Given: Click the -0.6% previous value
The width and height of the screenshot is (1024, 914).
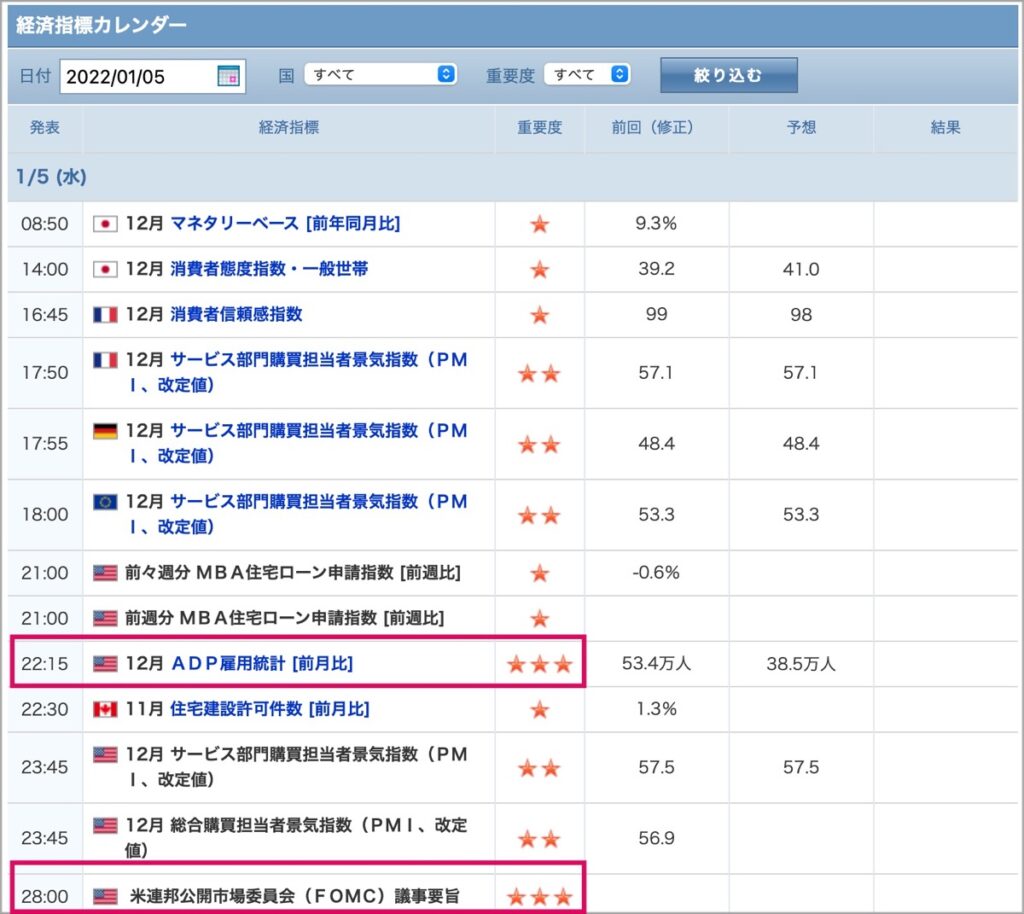Looking at the screenshot, I should coord(656,573).
